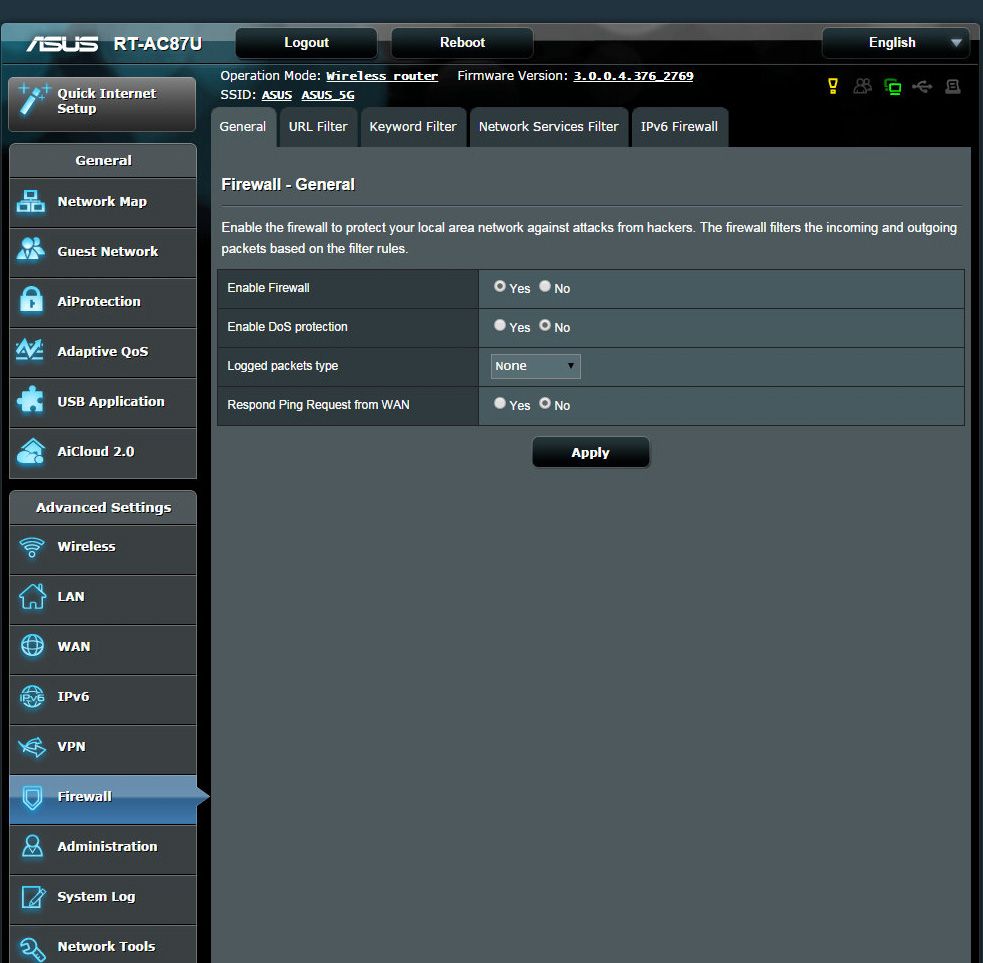Viewport: 983px width, 963px height.
Task: Open the IPv6 Firewall tab
Action: tap(679, 127)
